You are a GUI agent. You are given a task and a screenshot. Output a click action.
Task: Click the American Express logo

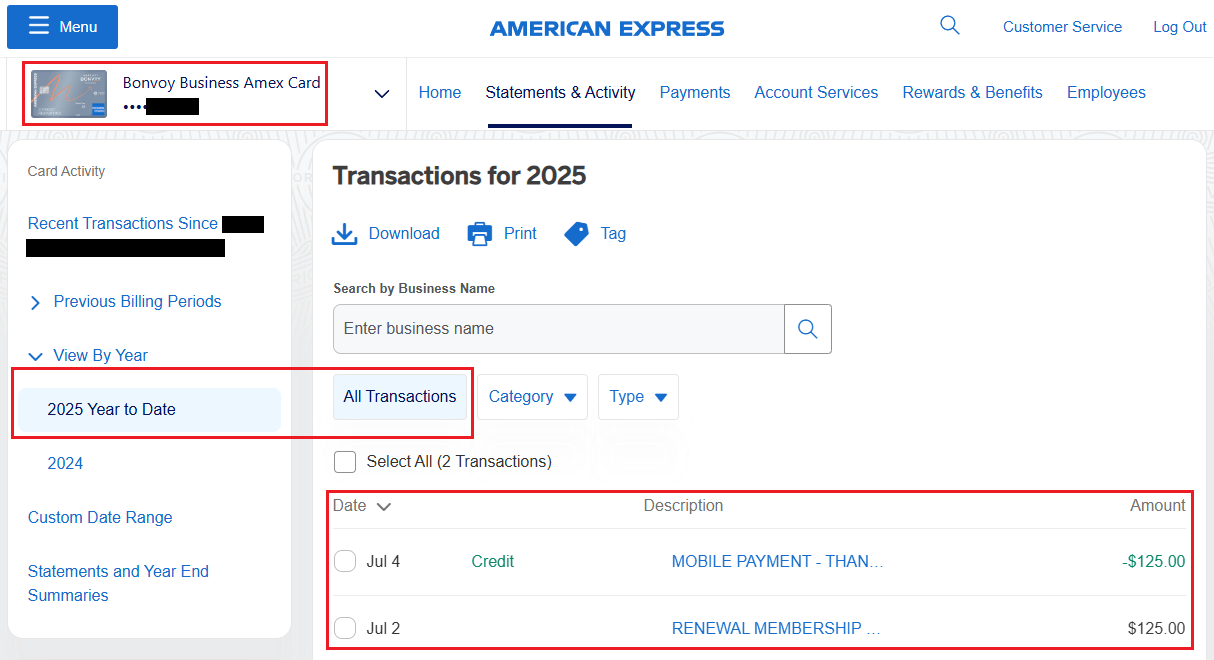point(607,29)
